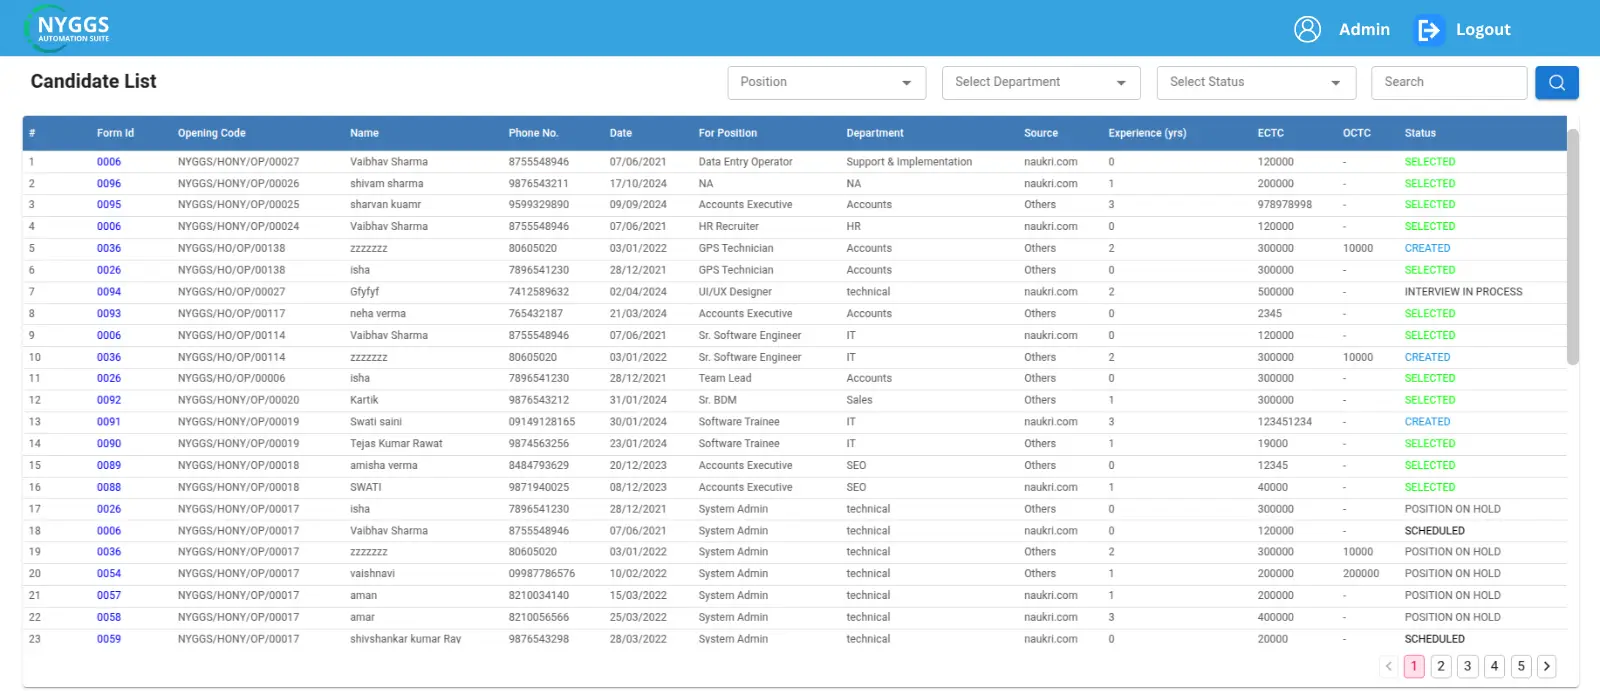
Task: Click the Form Id column header
Action: tap(115, 133)
